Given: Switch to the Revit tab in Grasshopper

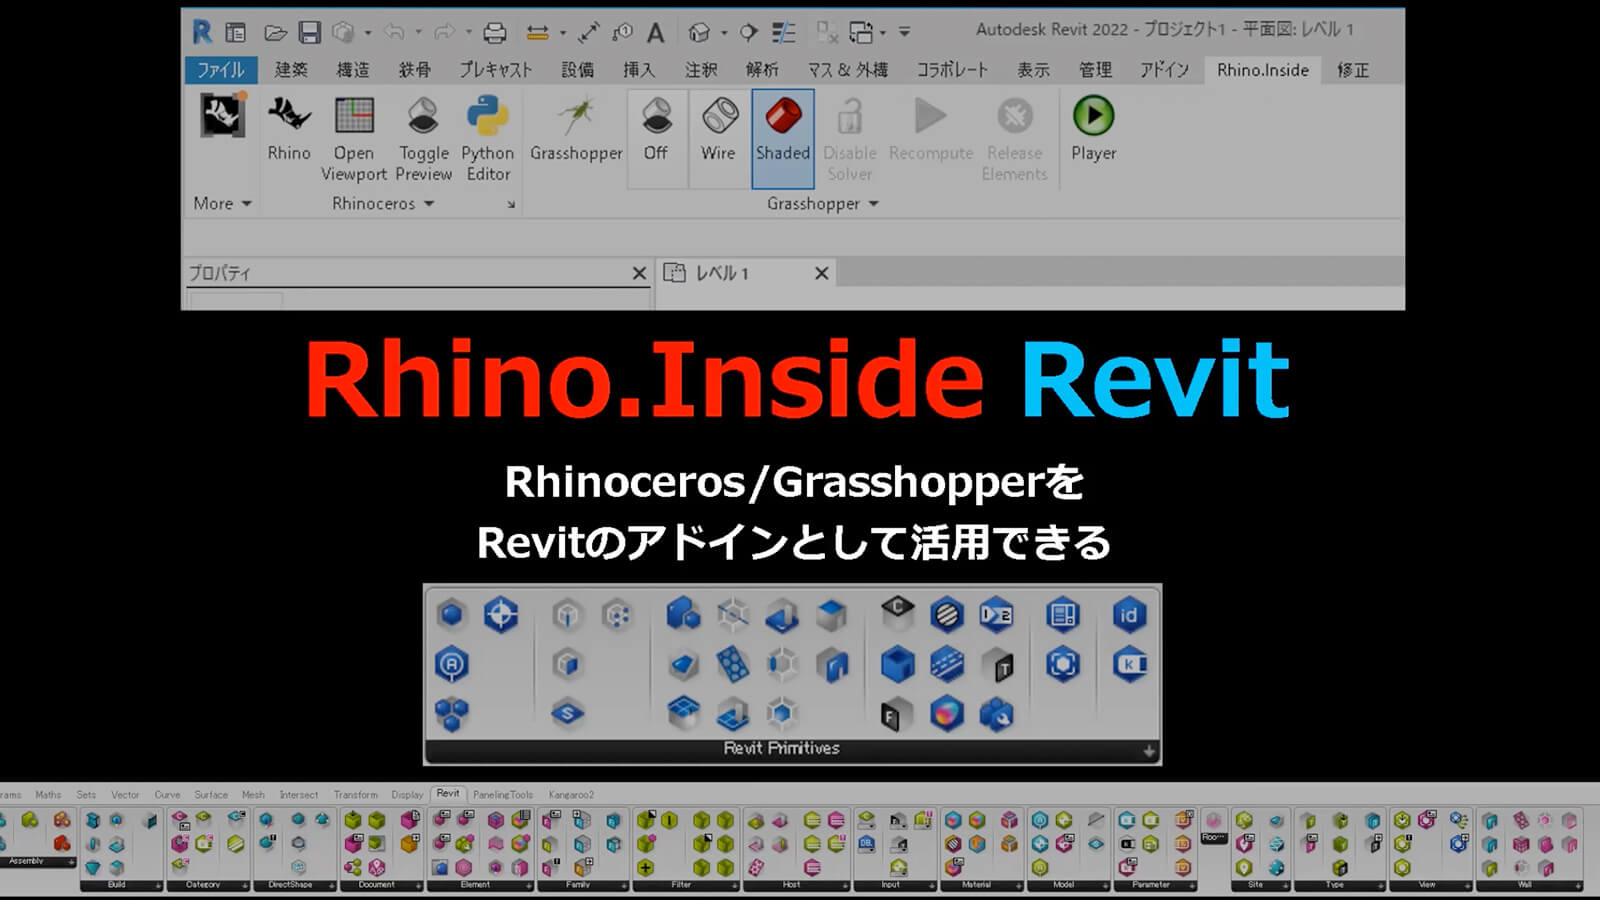Looking at the screenshot, I should pyautogui.click(x=448, y=794).
